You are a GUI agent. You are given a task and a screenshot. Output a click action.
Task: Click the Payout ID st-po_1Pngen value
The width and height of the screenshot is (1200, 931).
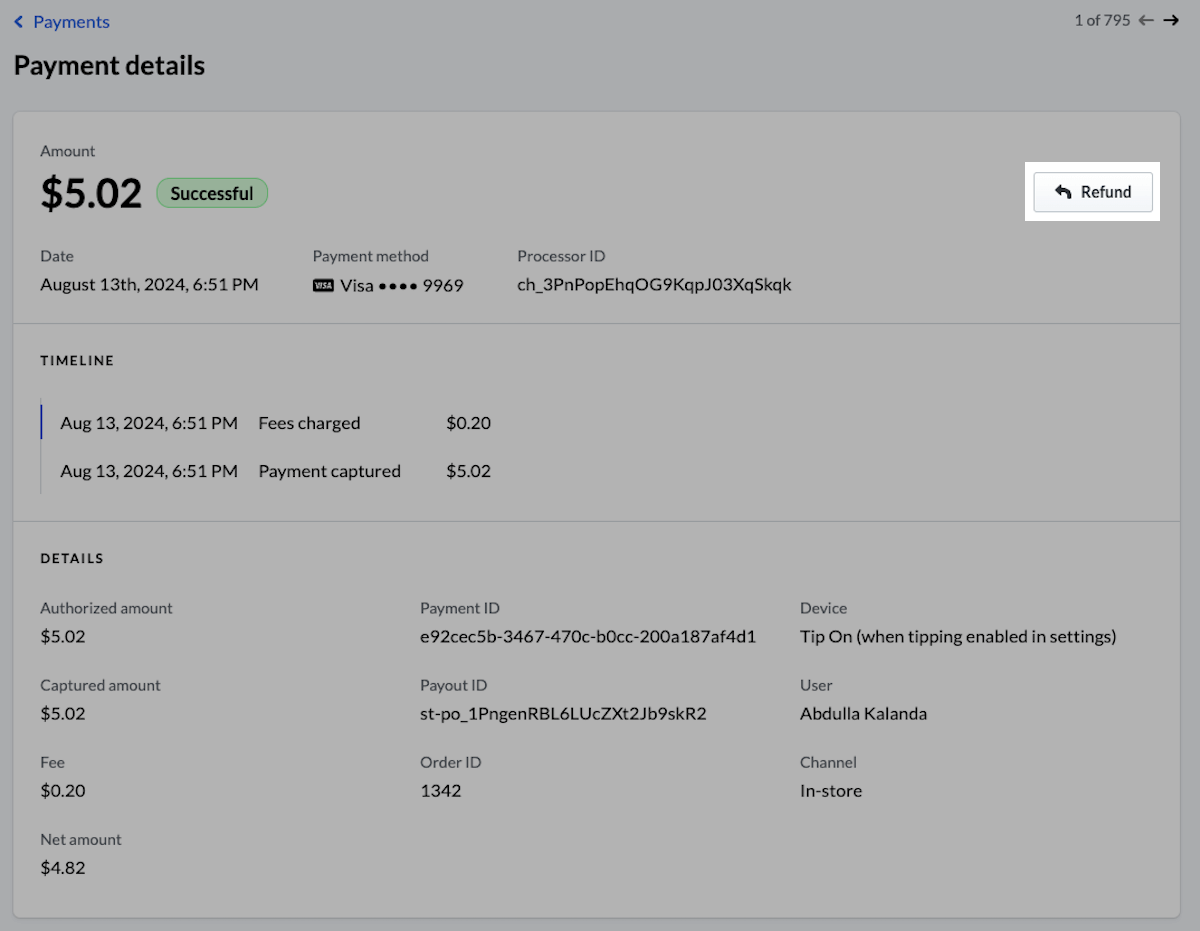[563, 714]
